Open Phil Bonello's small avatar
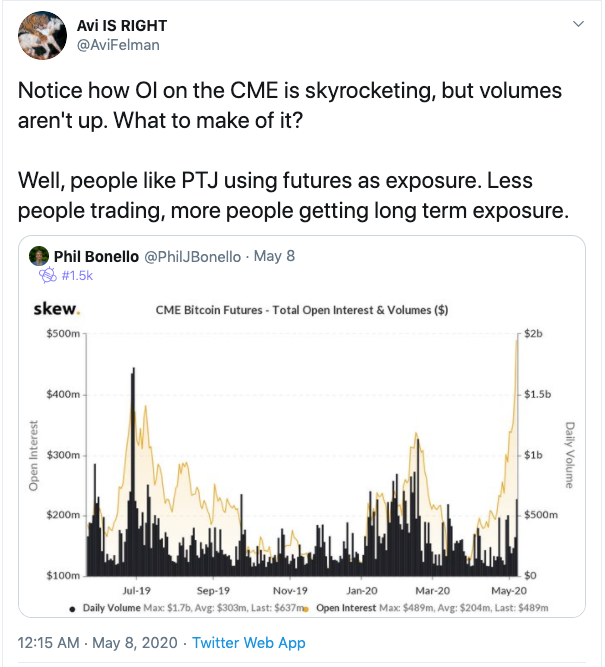Image resolution: width=605 pixels, height=667 pixels. 39,256
